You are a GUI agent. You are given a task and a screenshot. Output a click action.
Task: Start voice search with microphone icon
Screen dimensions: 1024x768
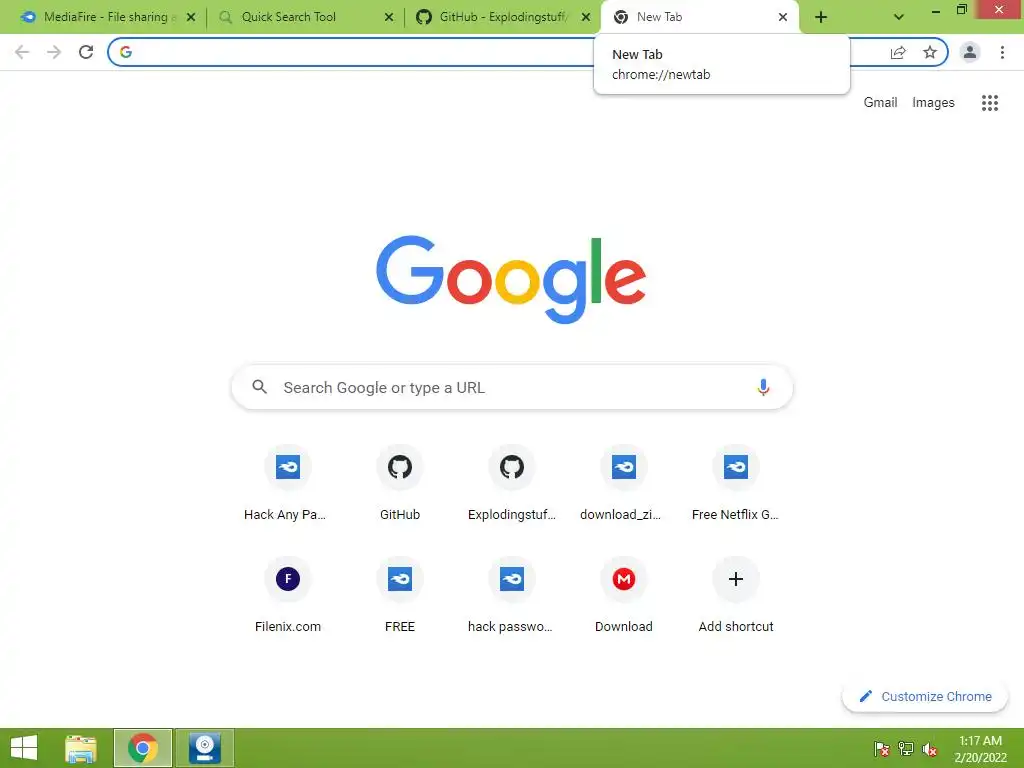[x=763, y=387]
